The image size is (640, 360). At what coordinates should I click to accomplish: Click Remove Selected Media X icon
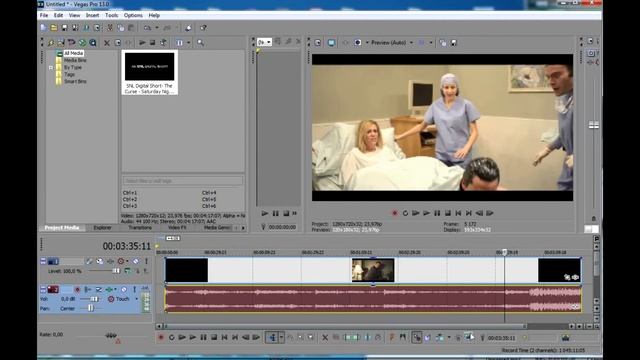click(107, 42)
